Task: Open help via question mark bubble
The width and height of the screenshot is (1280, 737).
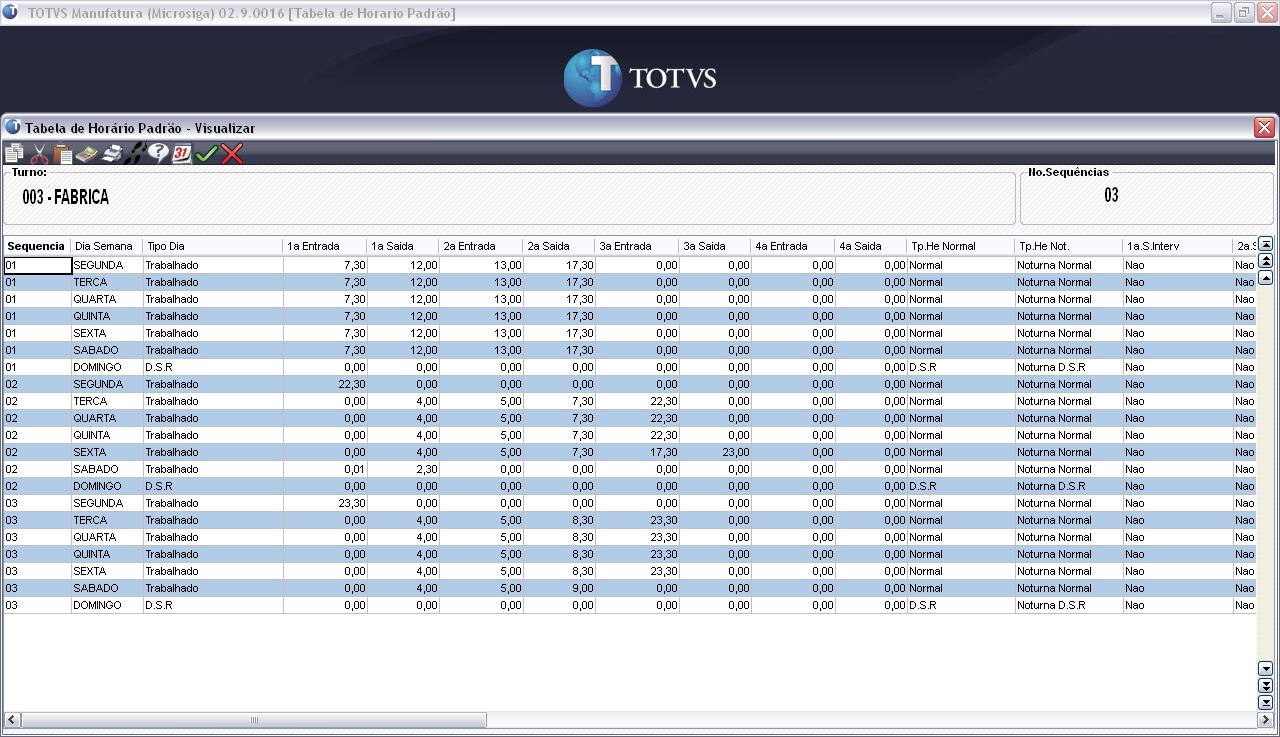Action: [x=158, y=154]
